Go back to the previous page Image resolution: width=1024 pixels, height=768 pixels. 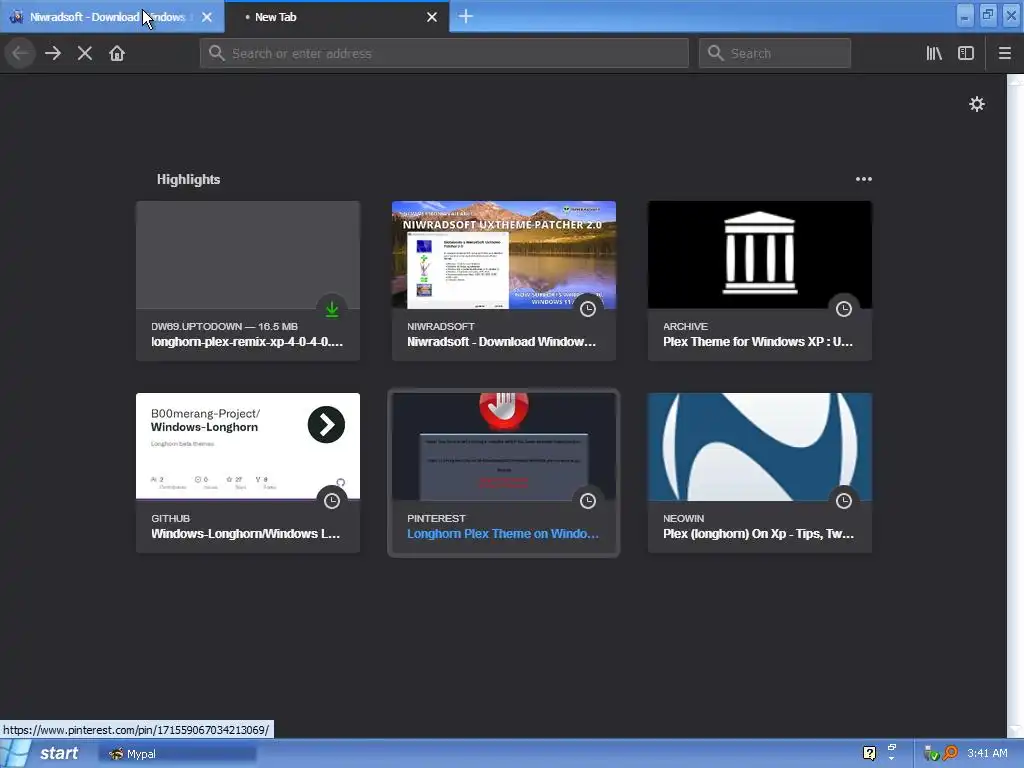[x=20, y=53]
